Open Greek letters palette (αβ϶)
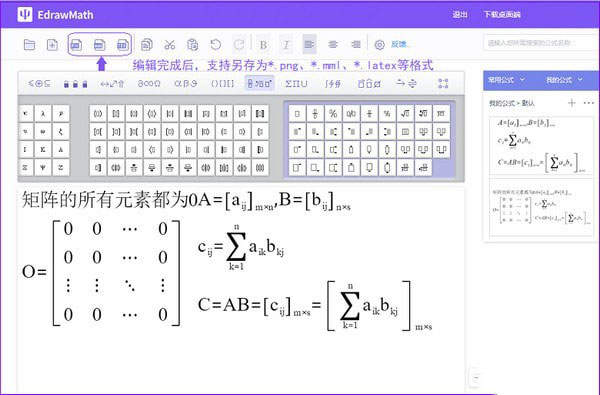 pyautogui.click(x=186, y=83)
